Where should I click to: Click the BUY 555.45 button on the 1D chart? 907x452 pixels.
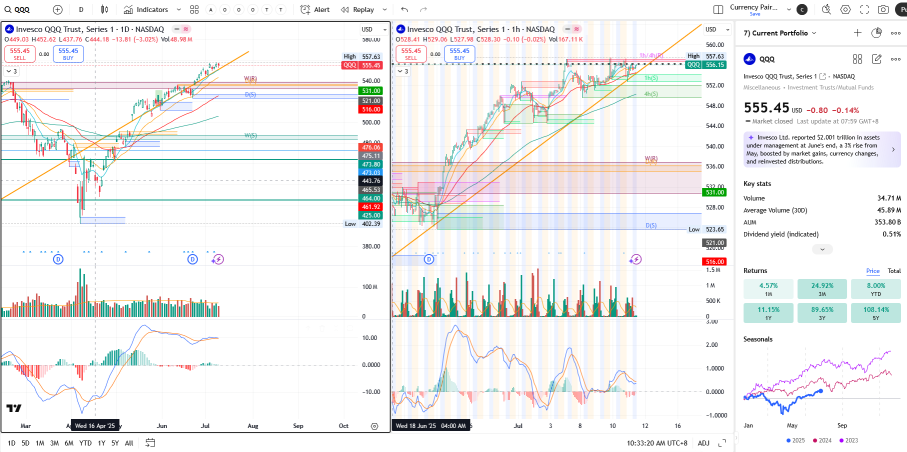tap(68, 54)
